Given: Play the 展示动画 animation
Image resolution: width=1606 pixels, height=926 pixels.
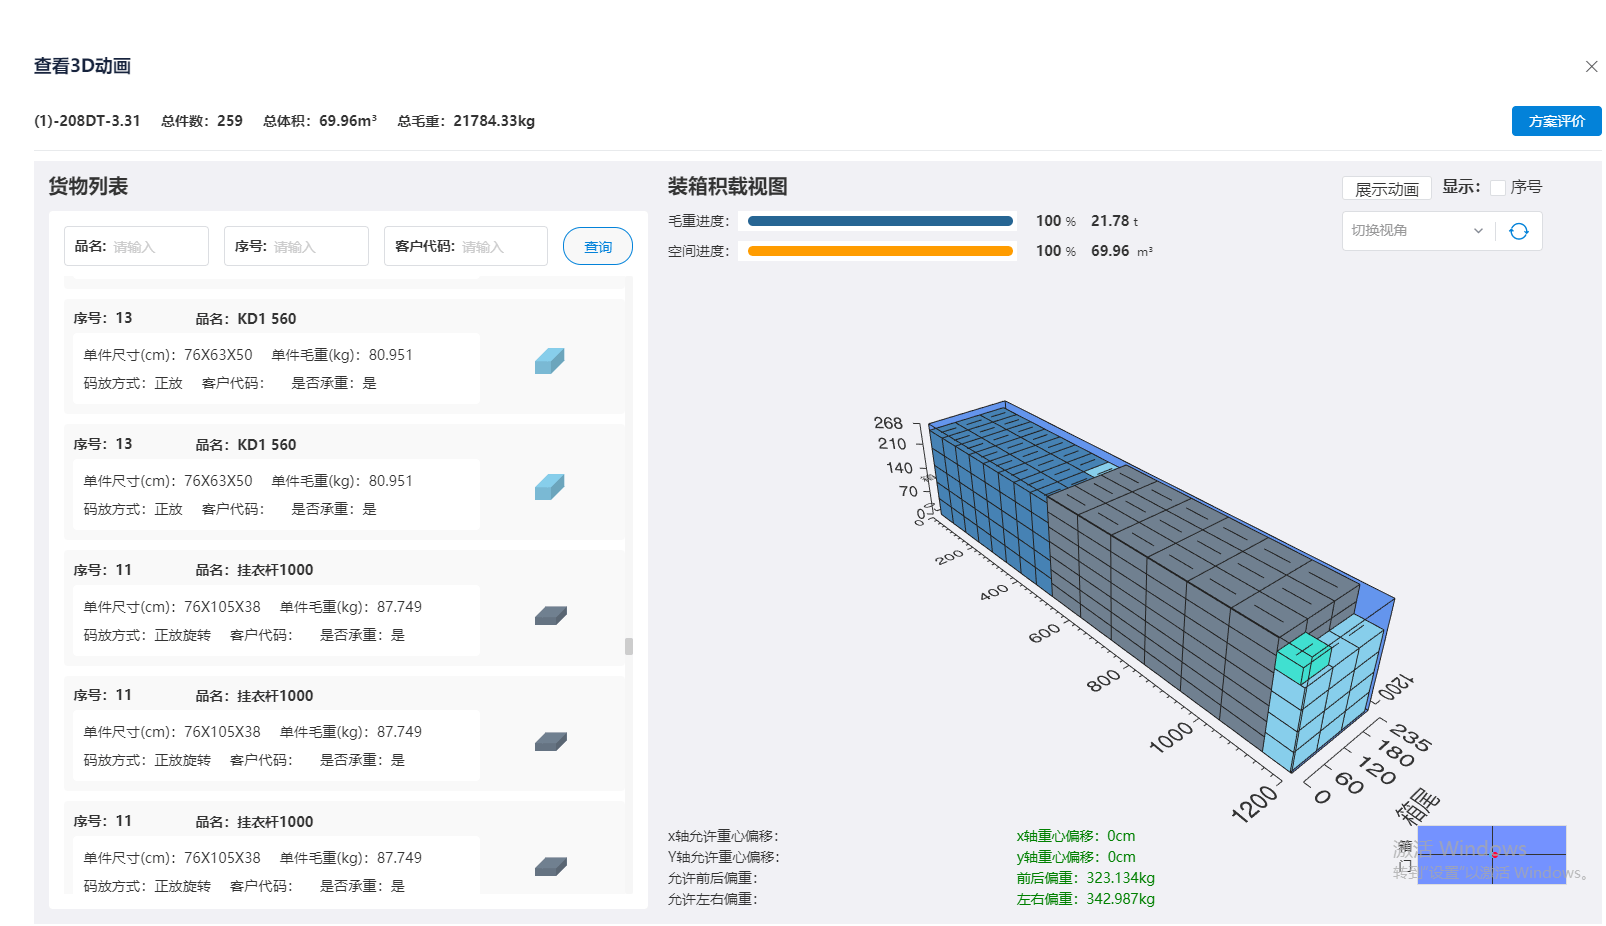Looking at the screenshot, I should pos(1386,189).
